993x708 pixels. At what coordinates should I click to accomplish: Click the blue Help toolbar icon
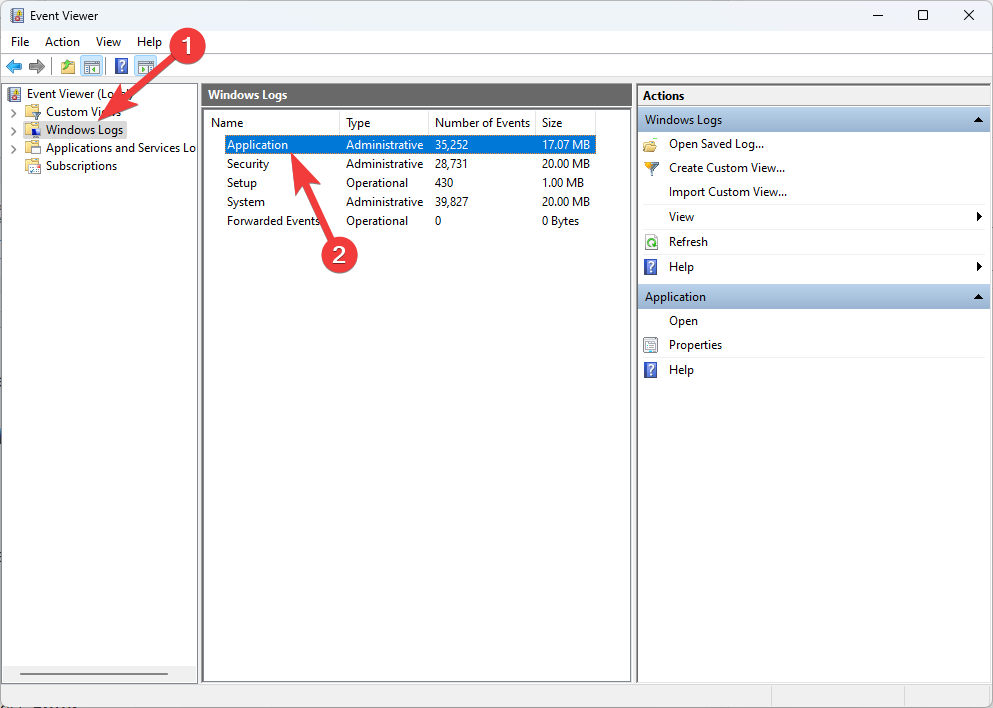coord(121,67)
